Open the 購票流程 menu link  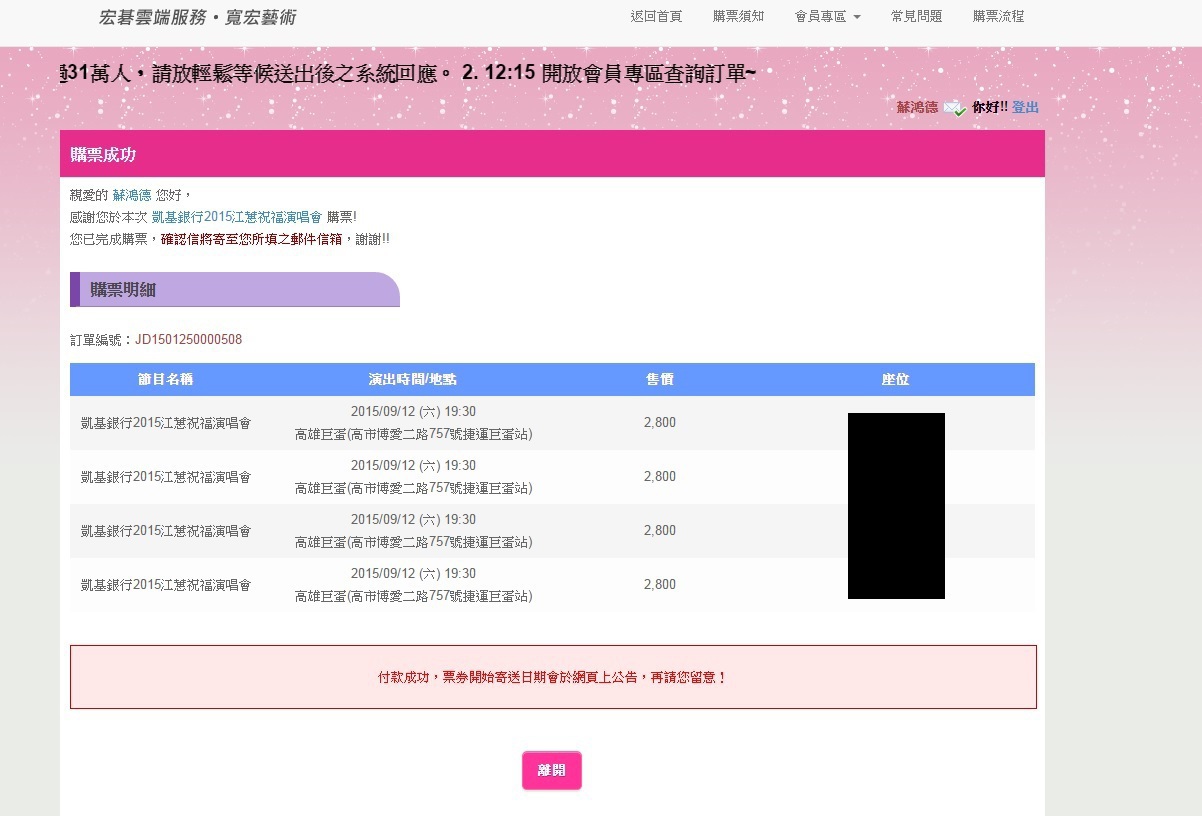tap(998, 17)
